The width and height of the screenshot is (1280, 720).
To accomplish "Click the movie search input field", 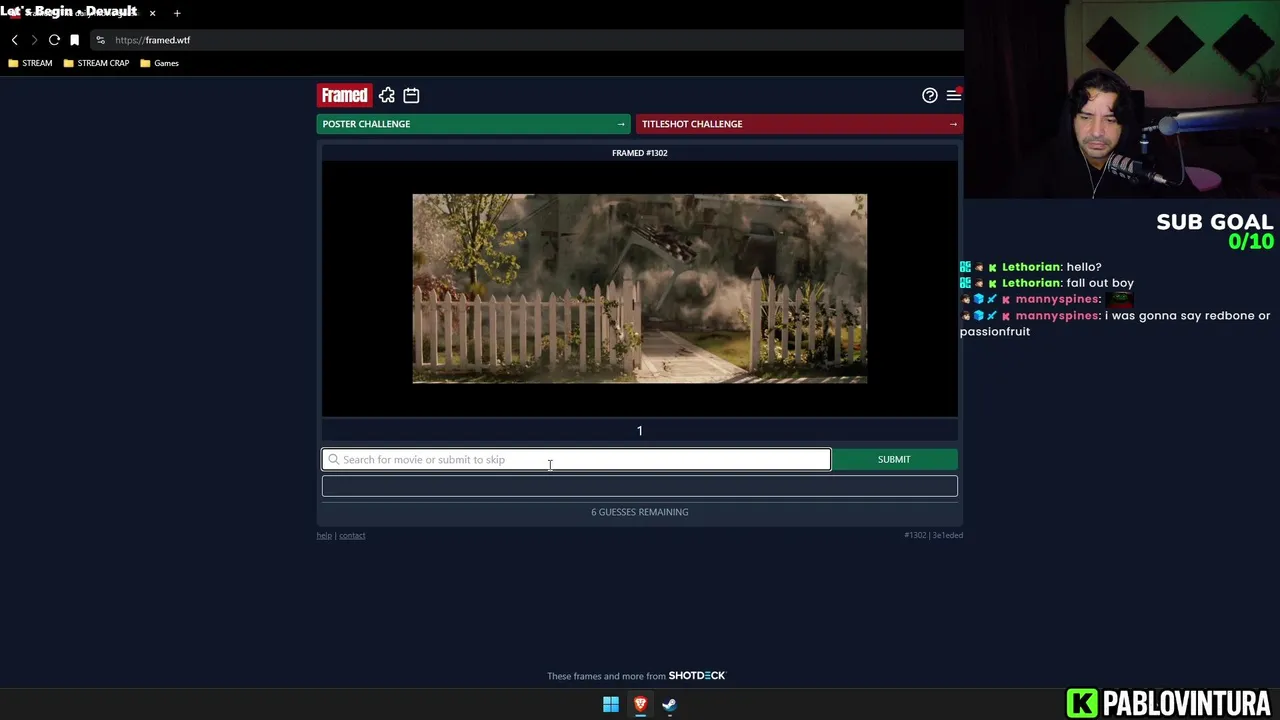I will [576, 459].
